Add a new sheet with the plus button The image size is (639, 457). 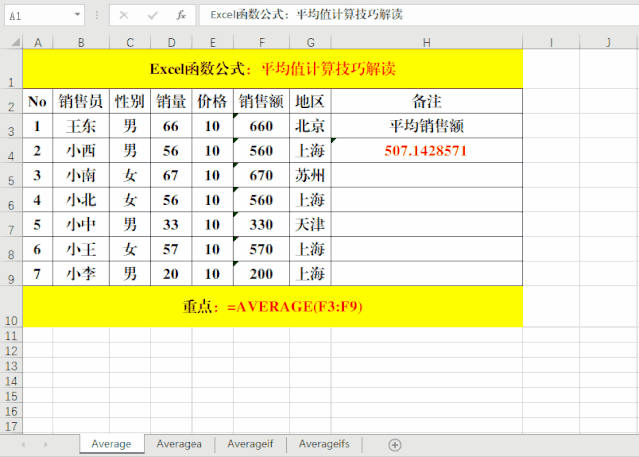pos(395,444)
